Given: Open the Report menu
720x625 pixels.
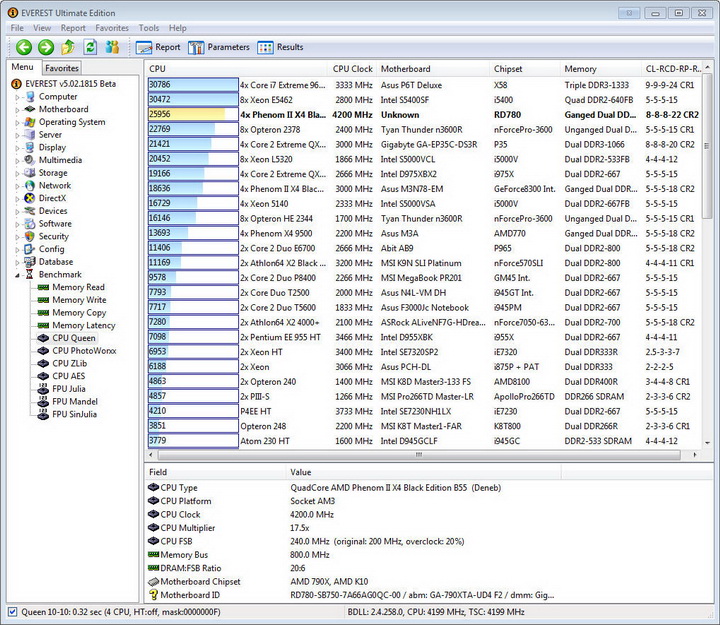Looking at the screenshot, I should (x=73, y=28).
